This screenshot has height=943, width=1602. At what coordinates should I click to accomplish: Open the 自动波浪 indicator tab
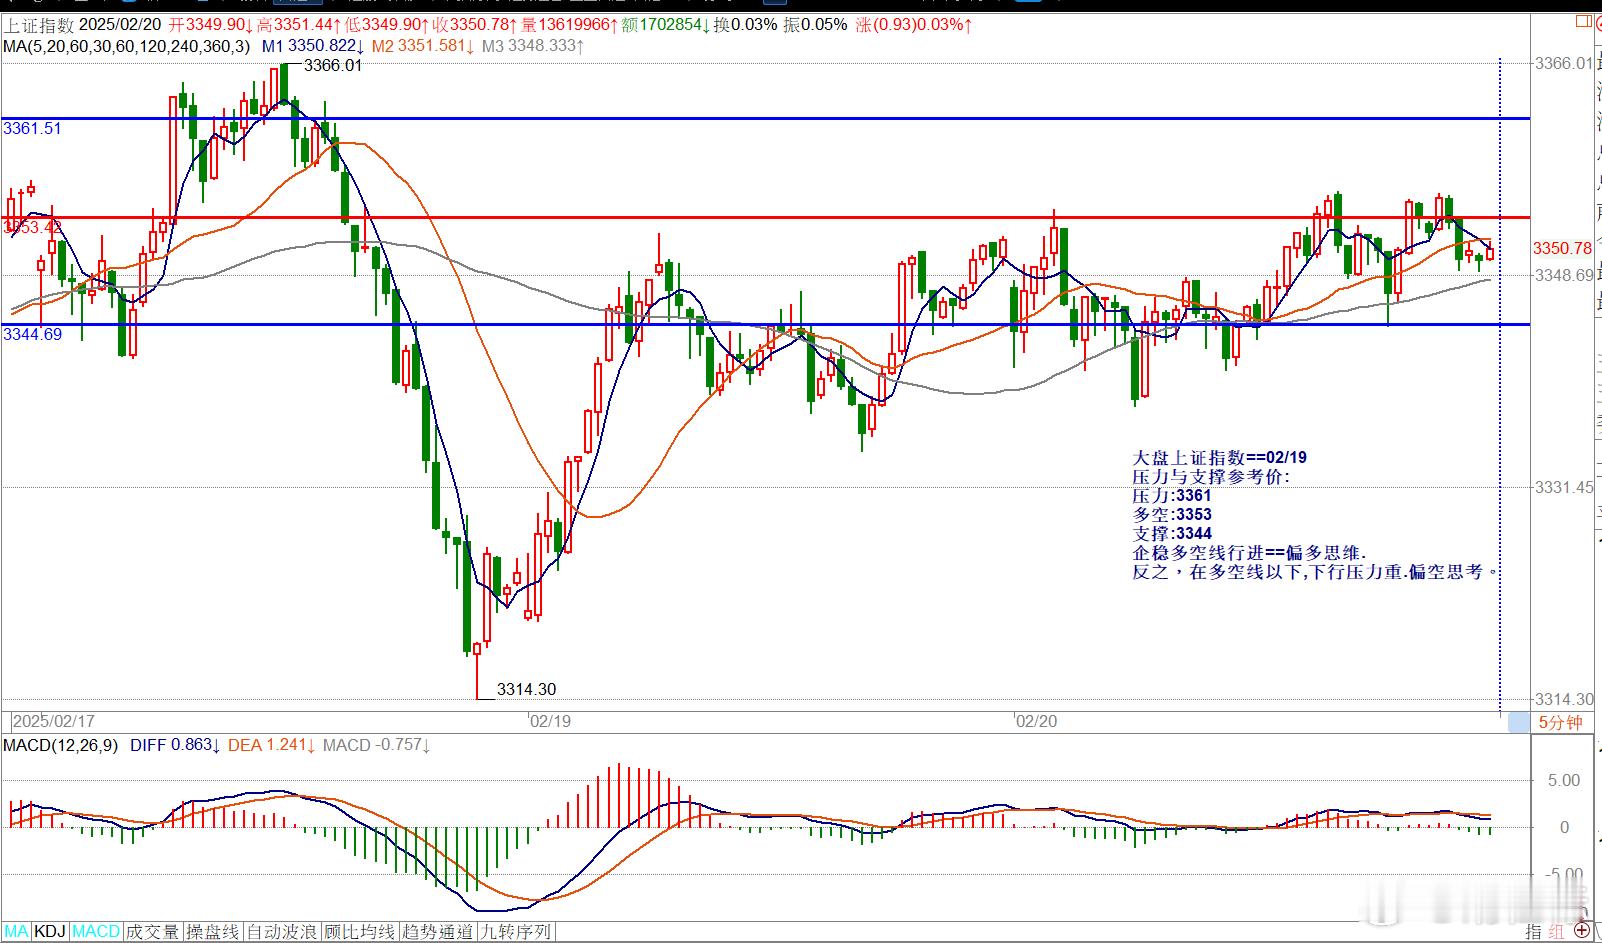pos(283,932)
